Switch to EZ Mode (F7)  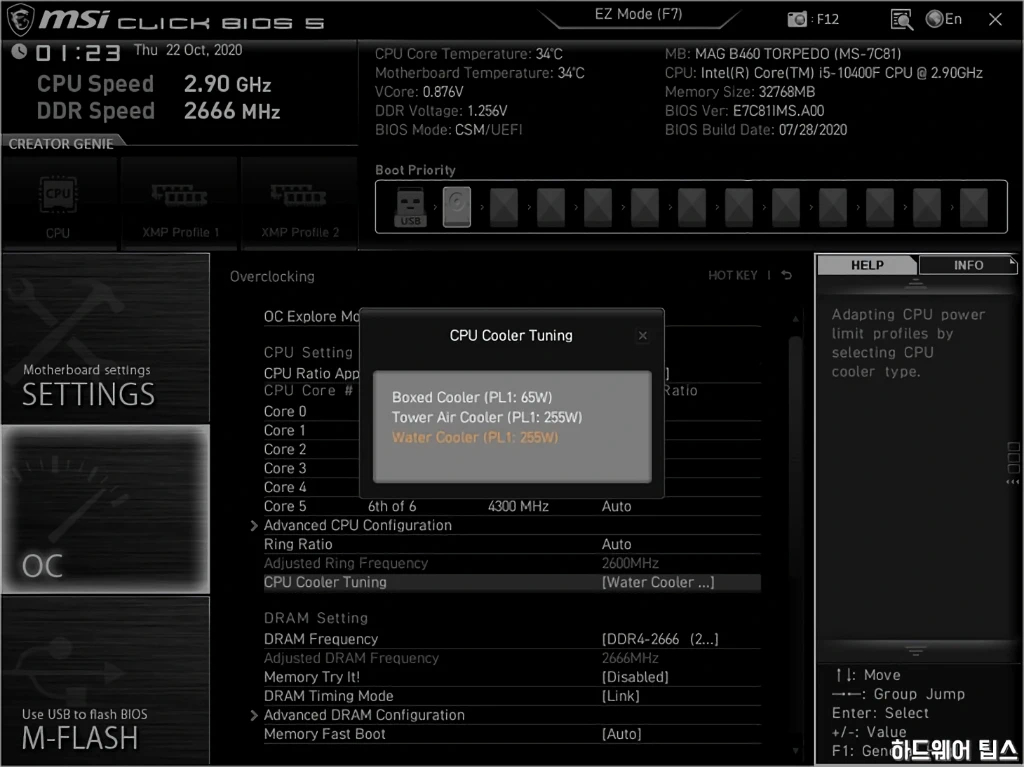(638, 14)
